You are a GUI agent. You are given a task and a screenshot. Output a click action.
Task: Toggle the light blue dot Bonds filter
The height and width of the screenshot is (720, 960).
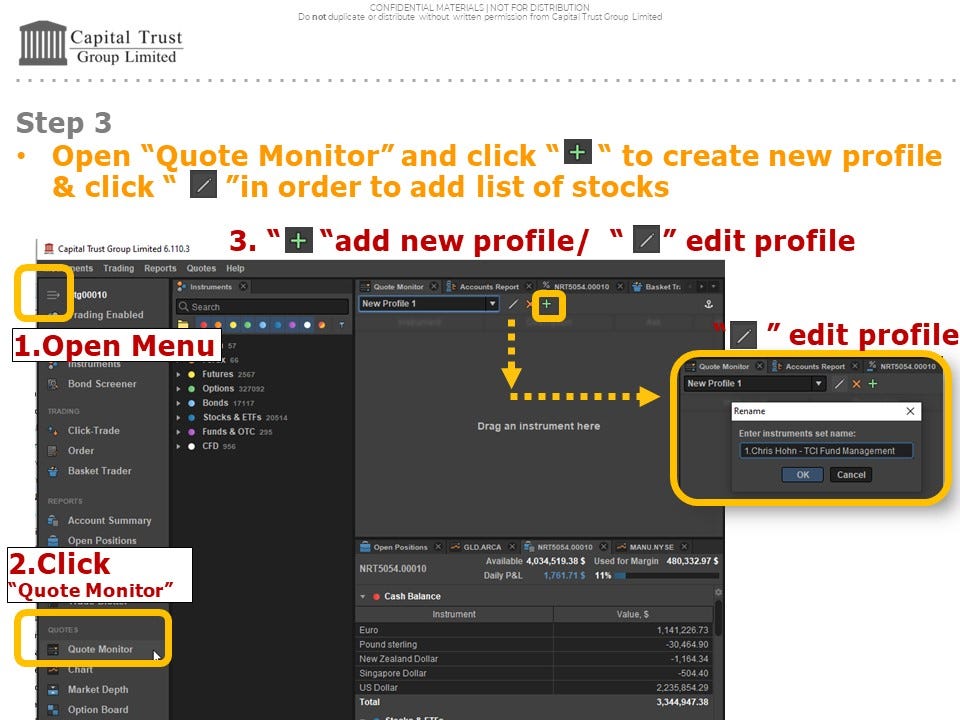coord(263,325)
